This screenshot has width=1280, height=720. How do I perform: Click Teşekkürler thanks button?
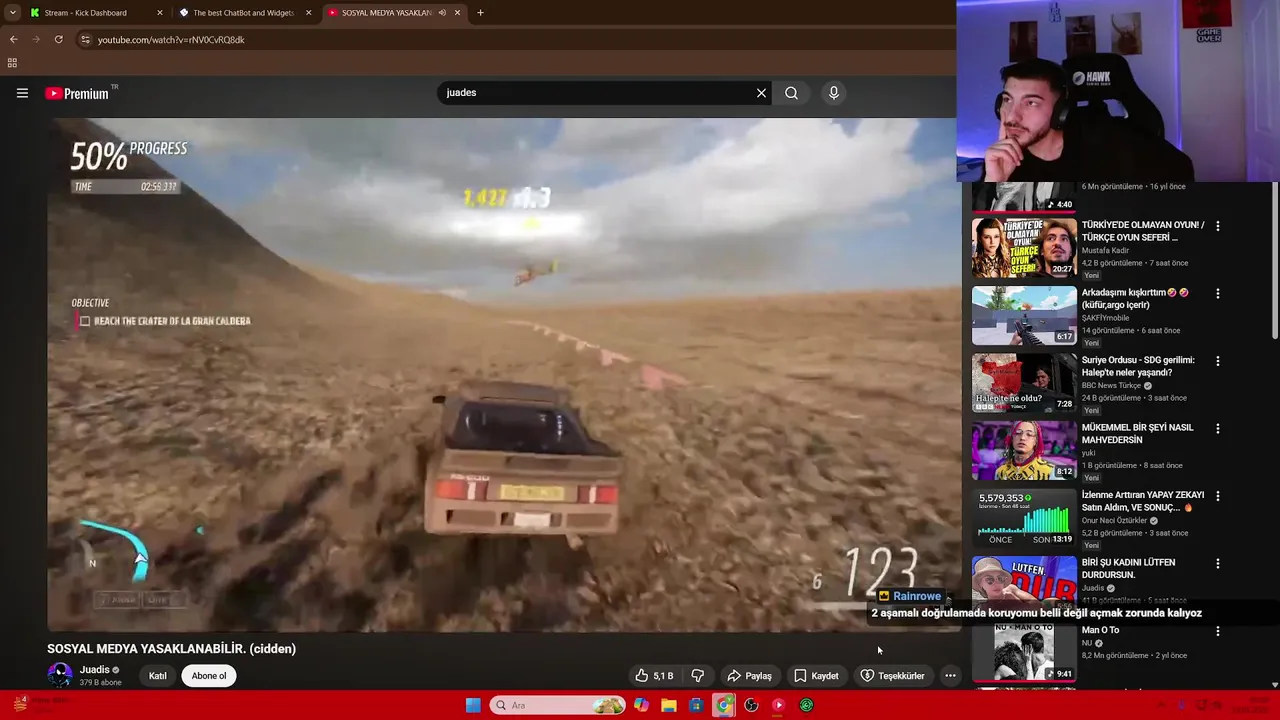tap(893, 676)
